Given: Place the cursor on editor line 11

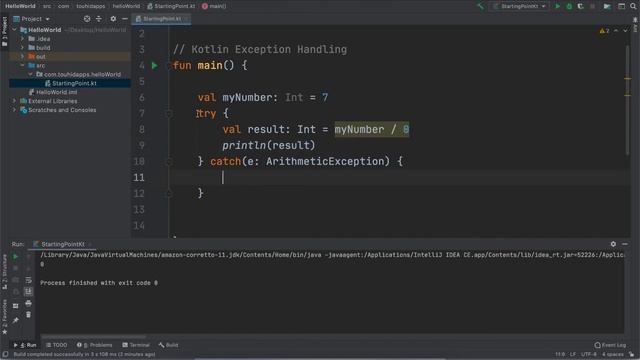Looking at the screenshot, I should 400,178.
